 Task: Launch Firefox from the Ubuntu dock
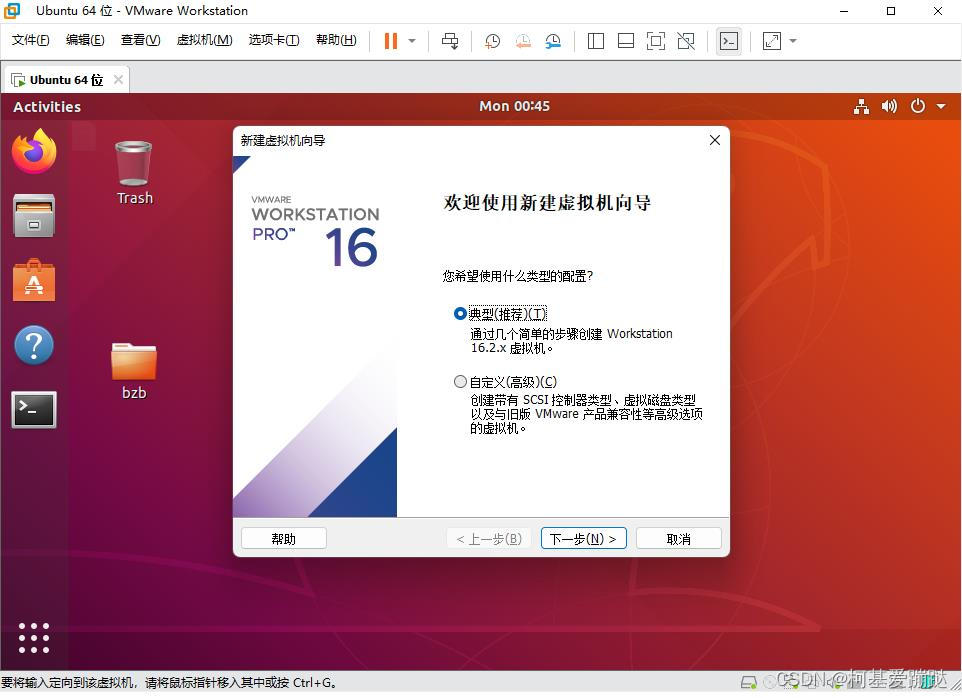coord(34,151)
